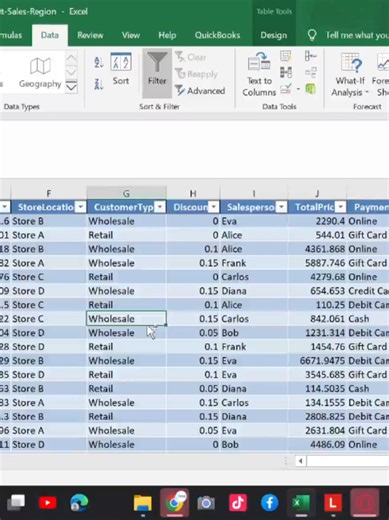Click the StoreLocation header cell

point(49,207)
